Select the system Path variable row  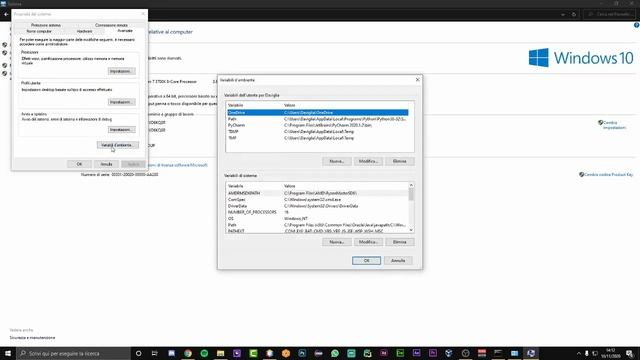[x=318, y=225]
